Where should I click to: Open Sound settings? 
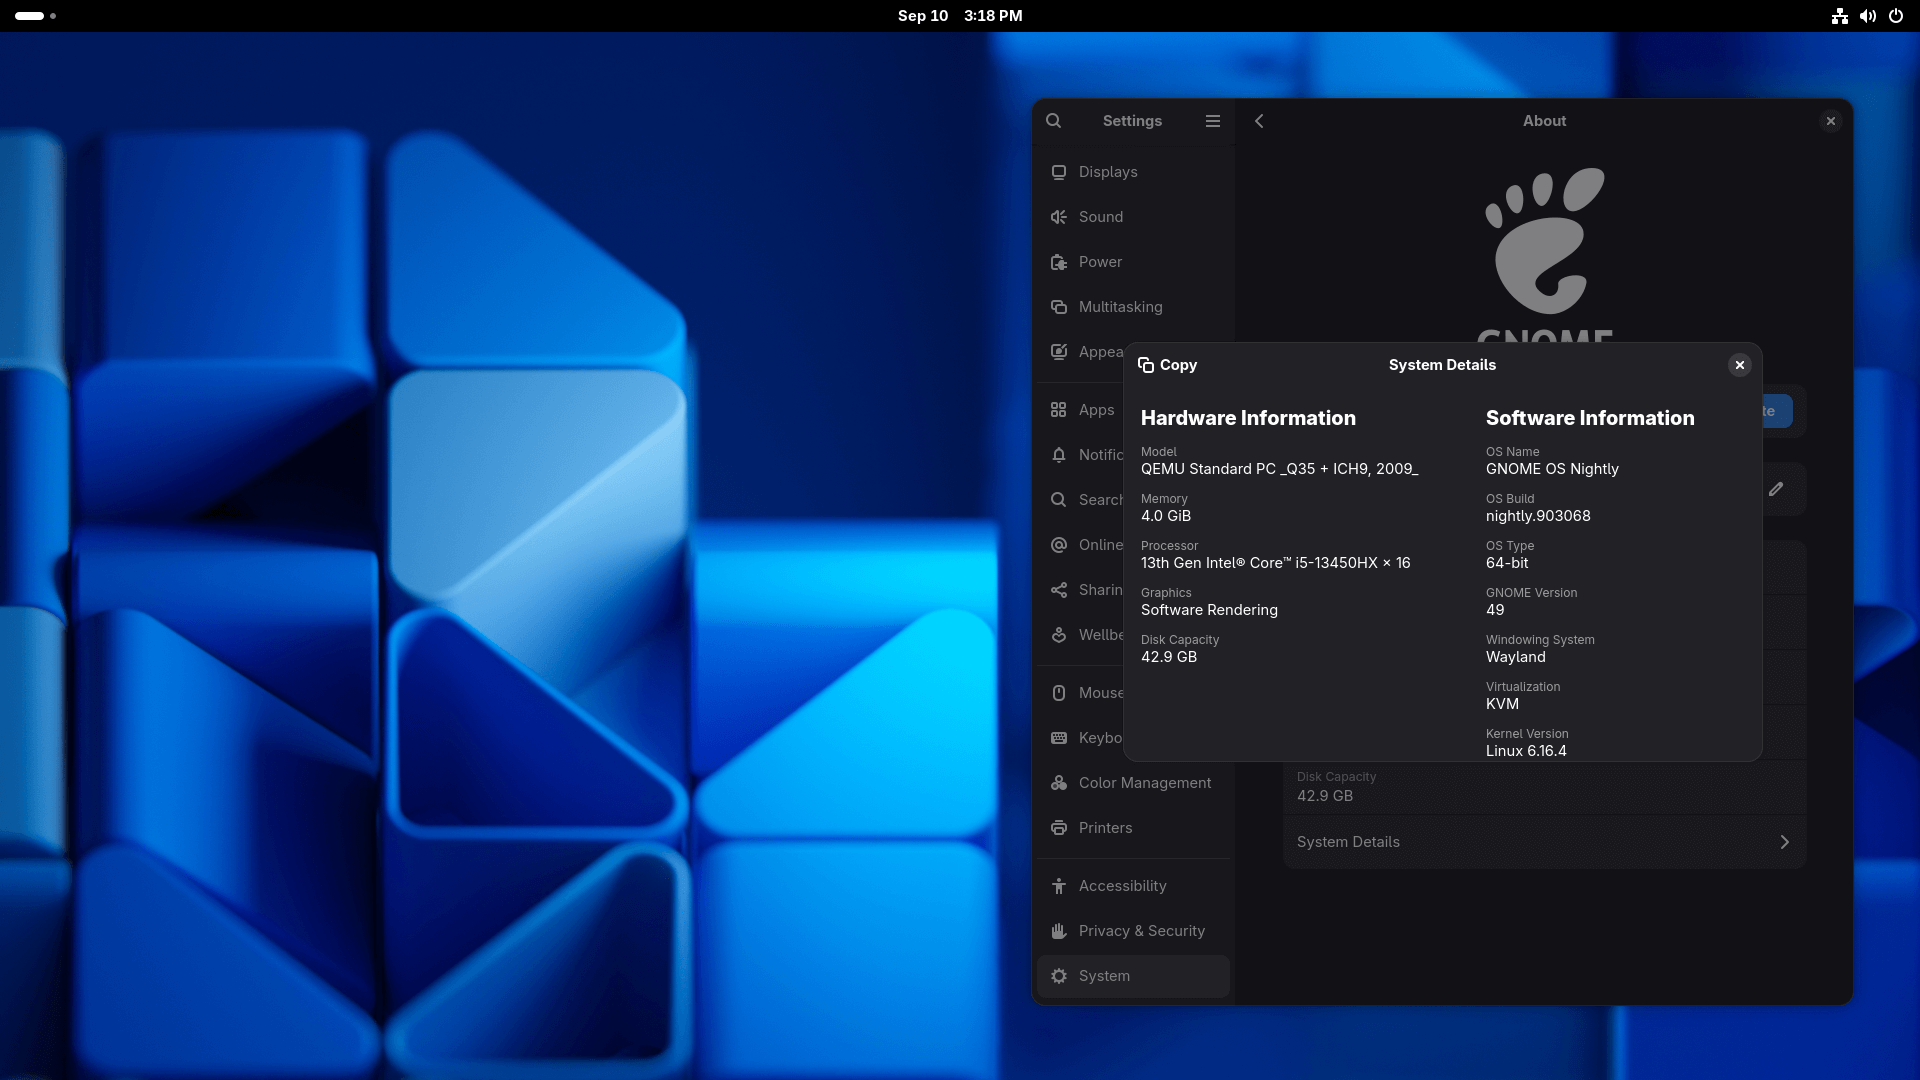point(1099,217)
